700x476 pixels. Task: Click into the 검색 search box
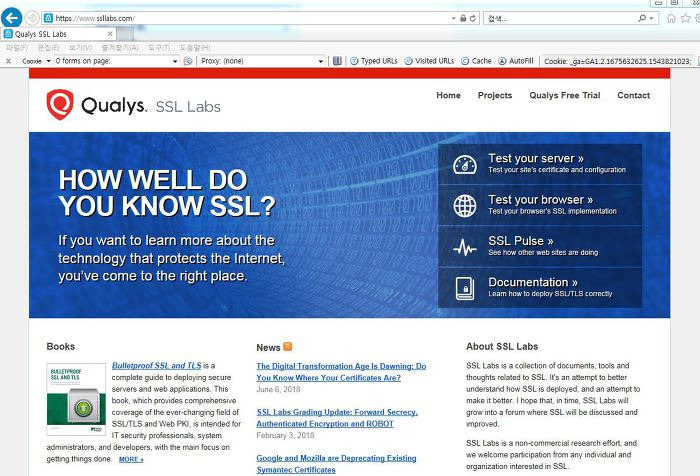560,18
